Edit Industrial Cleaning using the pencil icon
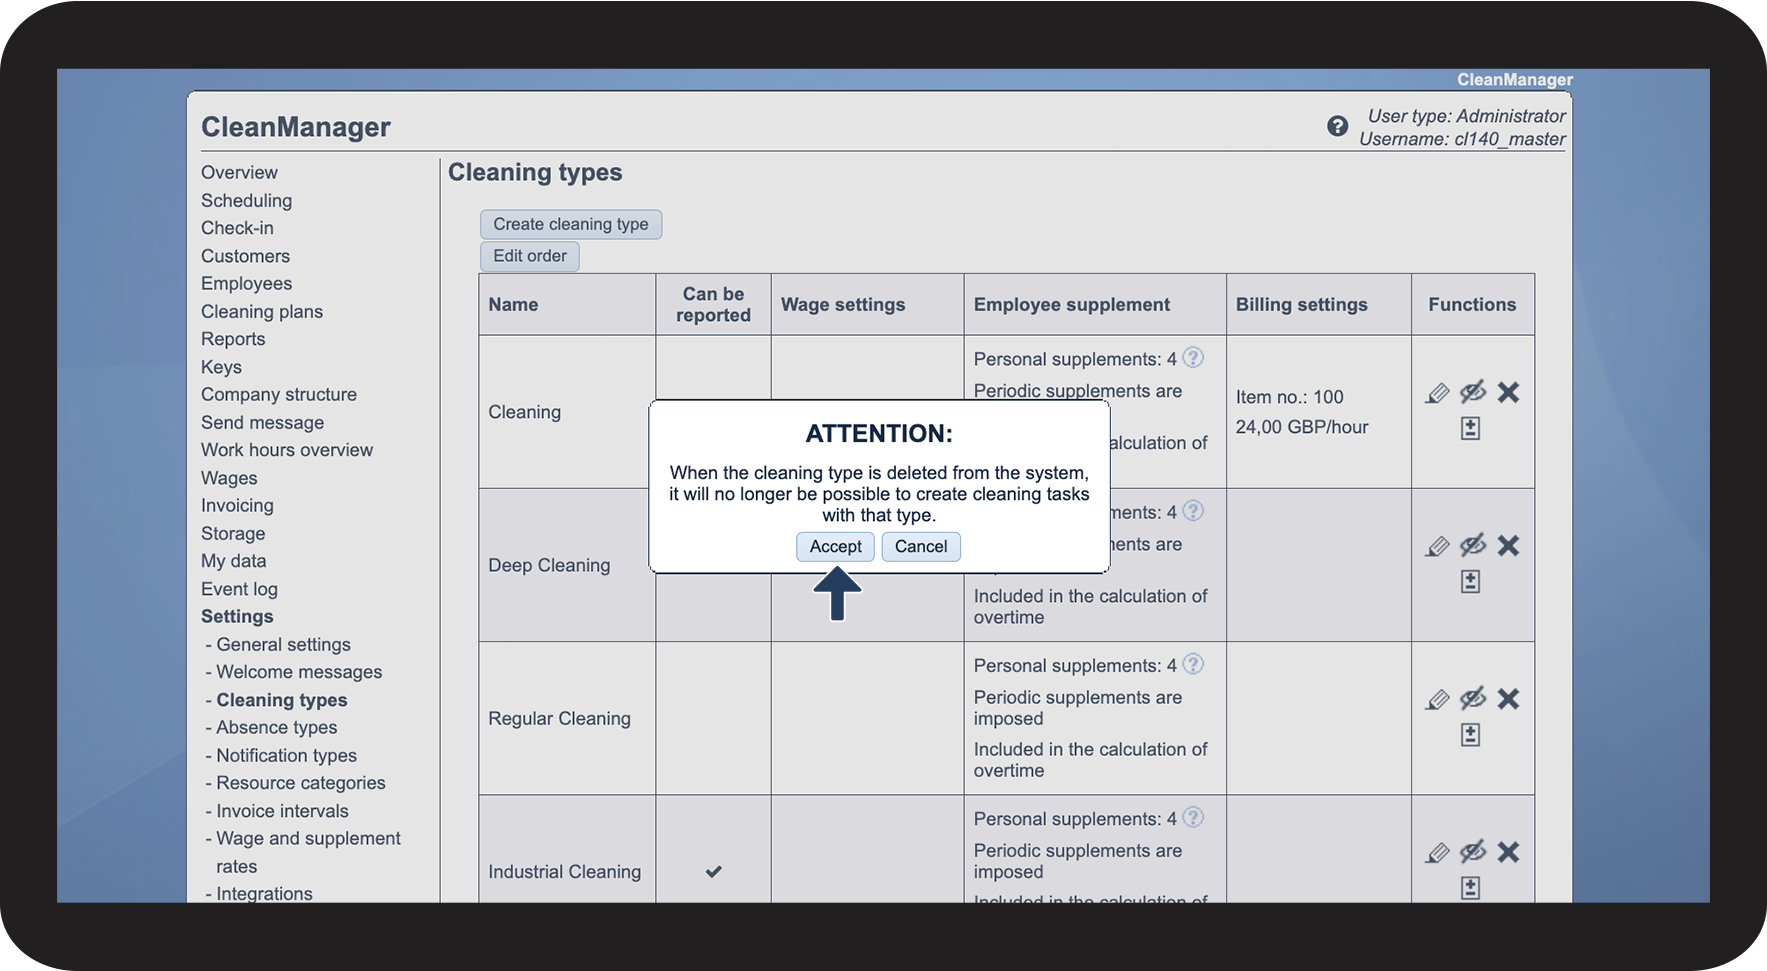Viewport: 1767px width, 971px height. (1437, 853)
